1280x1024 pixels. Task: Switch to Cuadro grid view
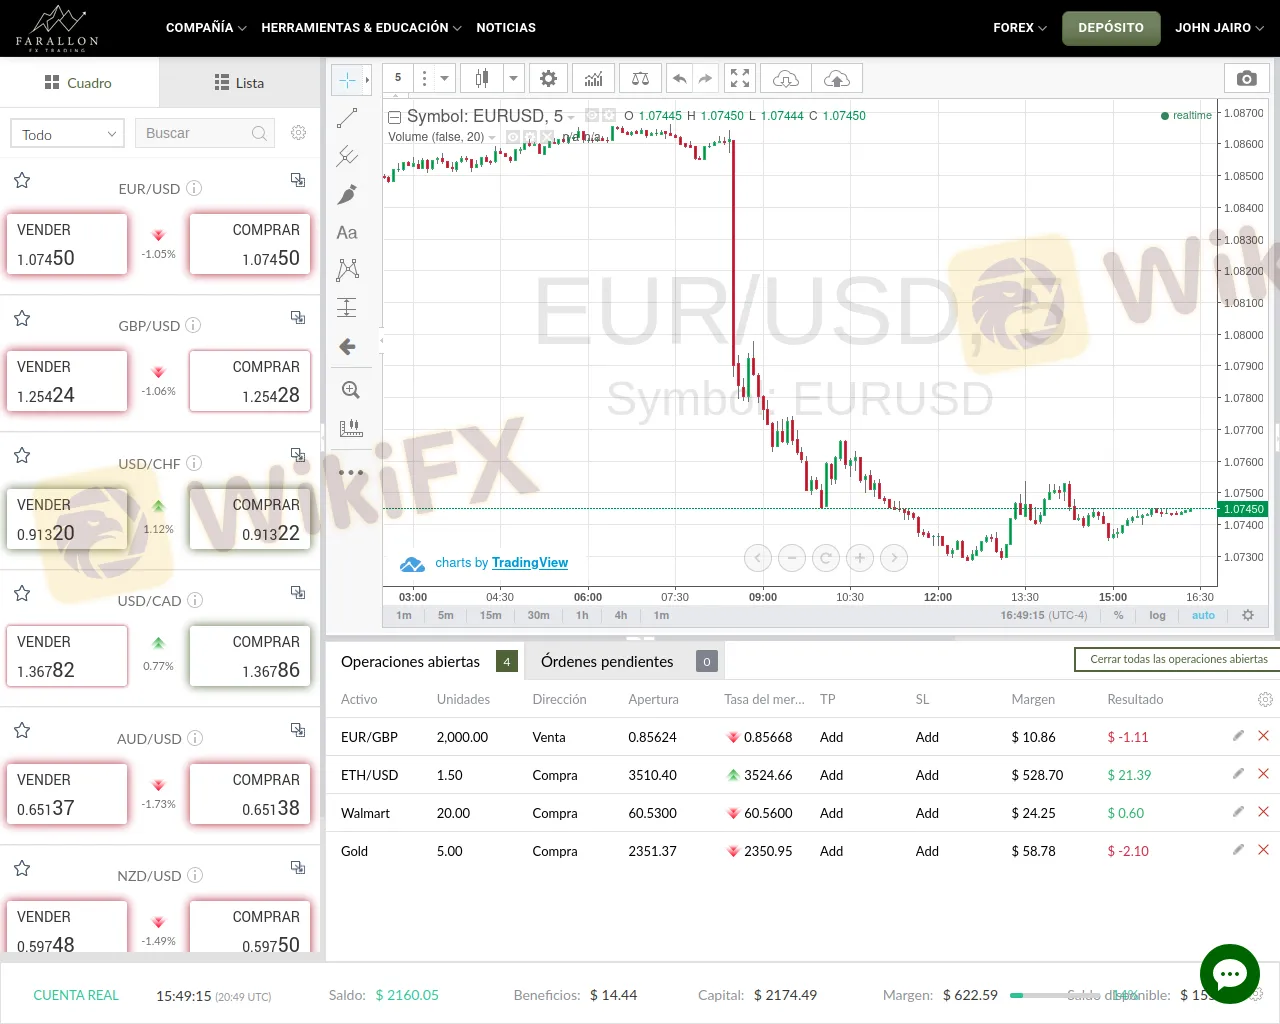point(79,83)
